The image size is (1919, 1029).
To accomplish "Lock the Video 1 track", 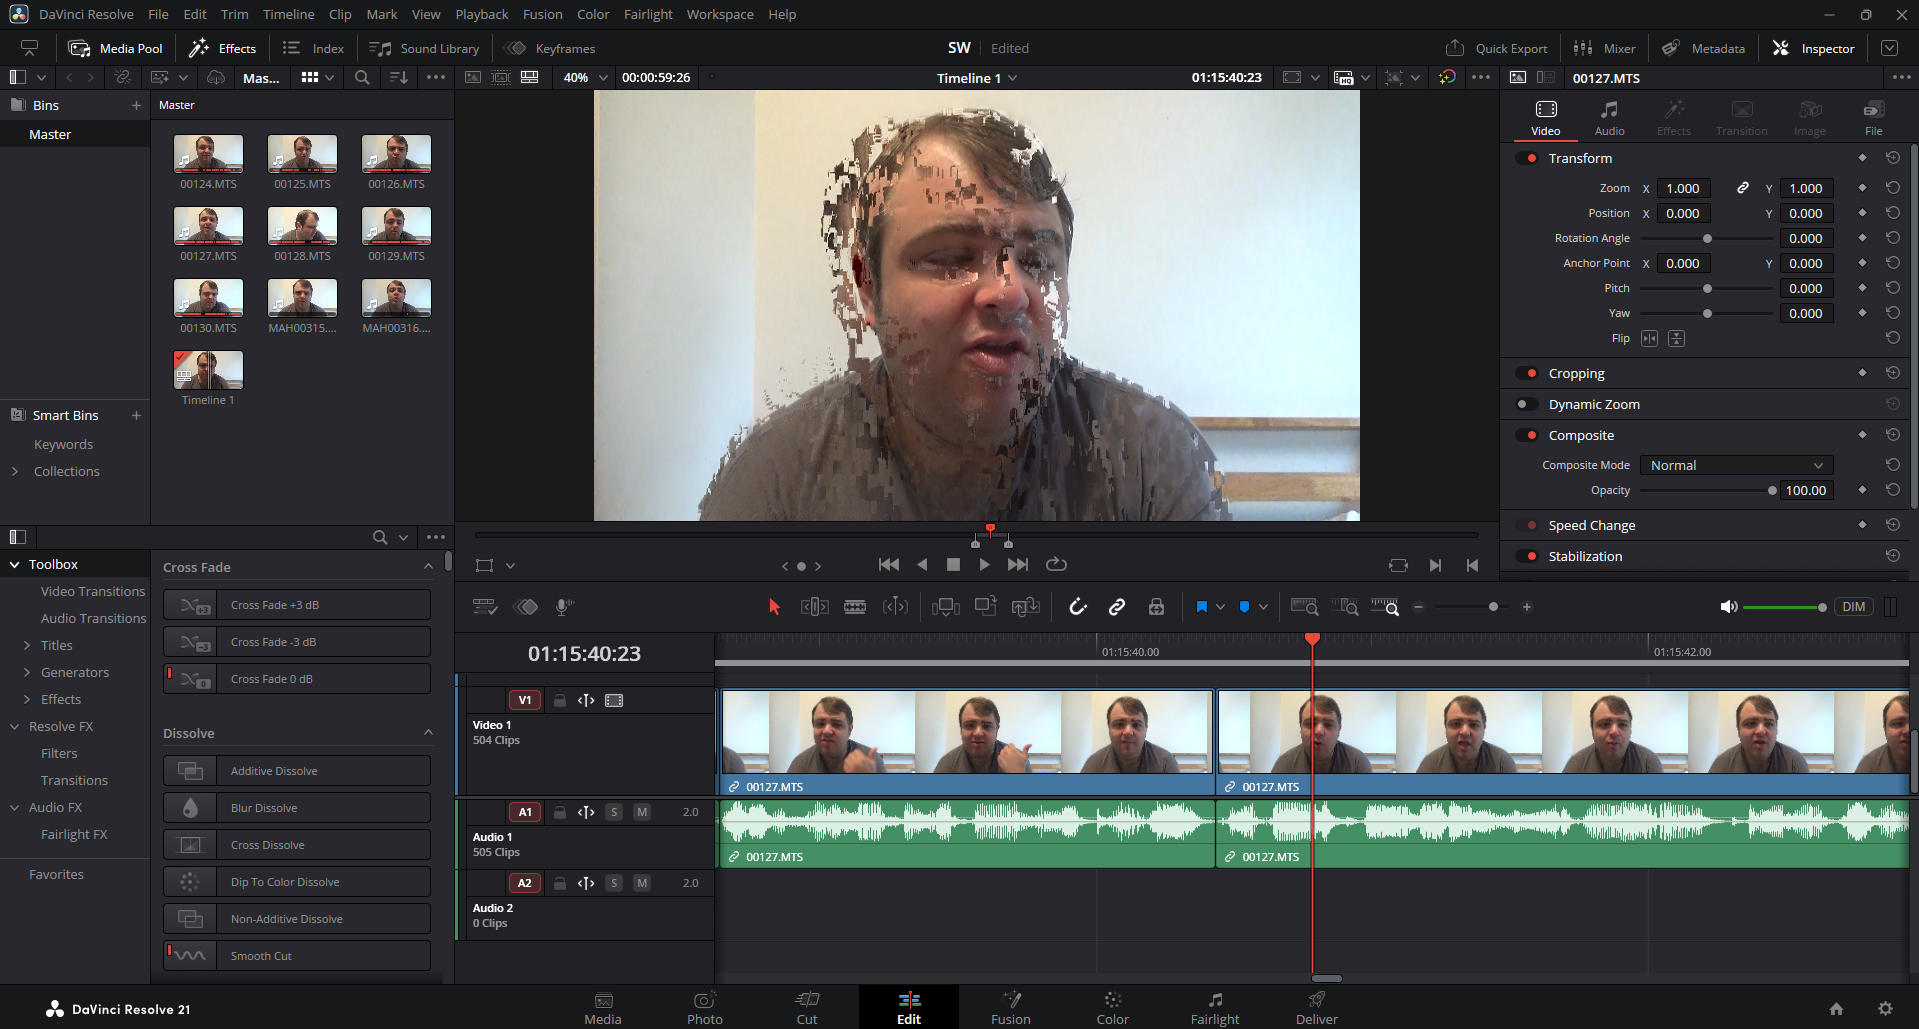I will [560, 700].
